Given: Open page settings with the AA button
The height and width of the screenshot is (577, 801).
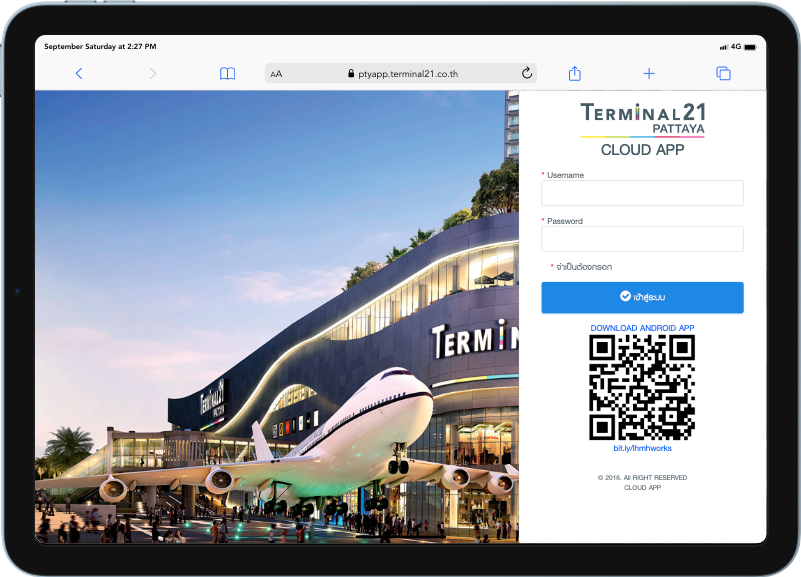Looking at the screenshot, I should point(277,73).
